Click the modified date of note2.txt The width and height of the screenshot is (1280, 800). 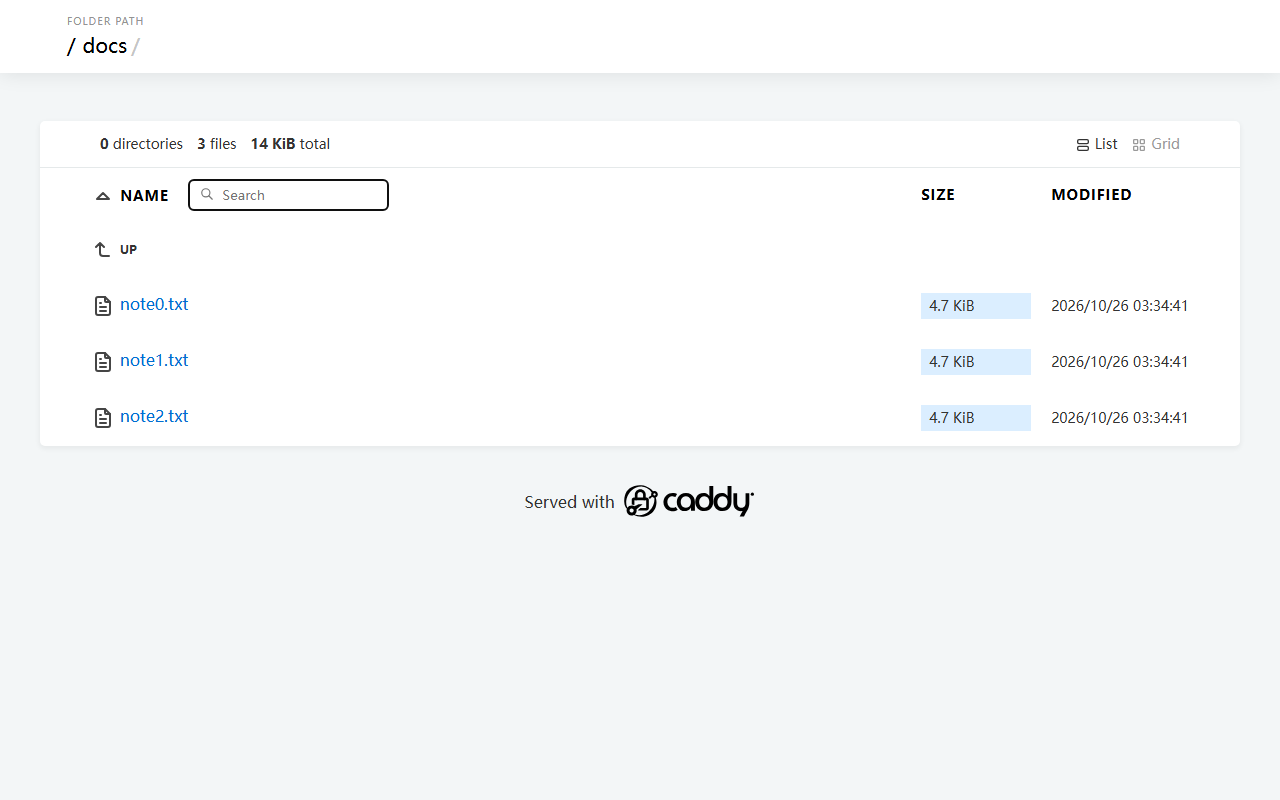click(1120, 418)
